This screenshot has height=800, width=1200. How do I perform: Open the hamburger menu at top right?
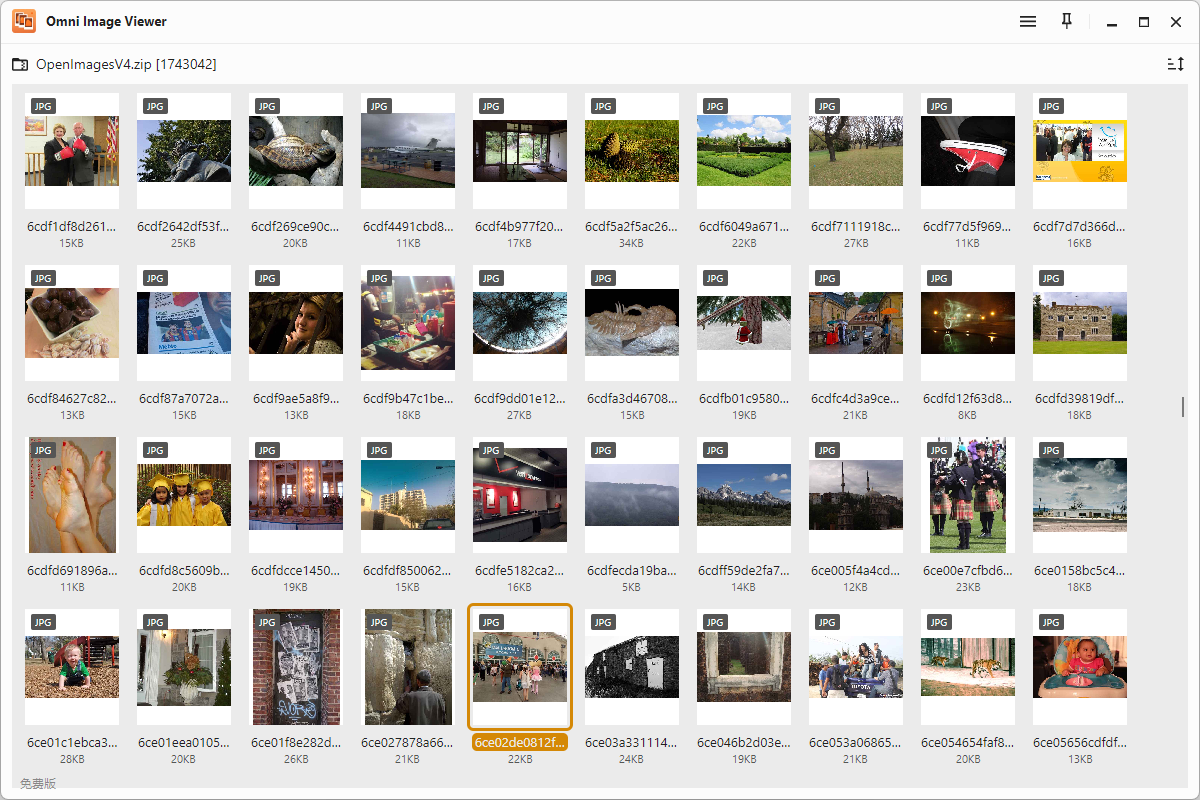[x=1027, y=21]
